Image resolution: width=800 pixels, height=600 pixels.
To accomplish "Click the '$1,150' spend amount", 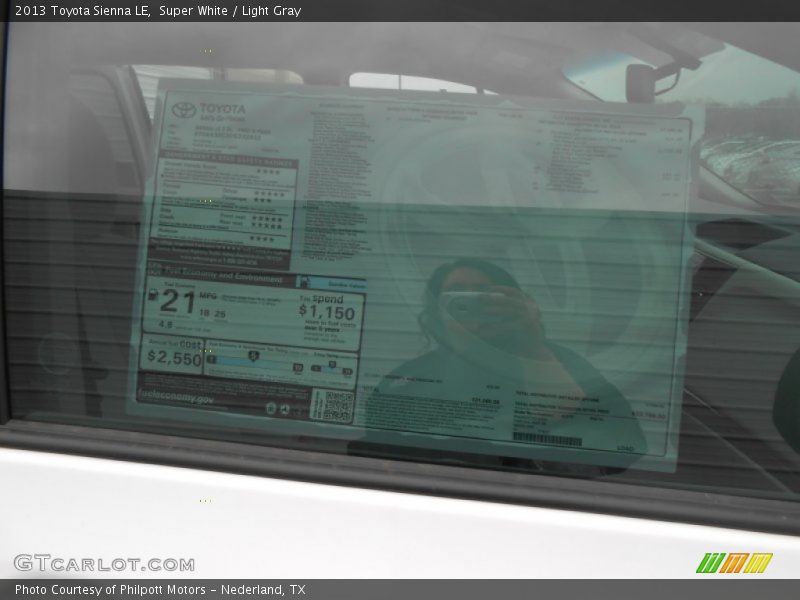I will [327, 312].
